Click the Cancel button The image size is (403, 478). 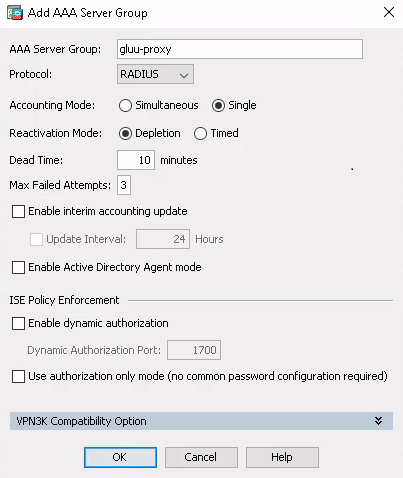(x=201, y=457)
